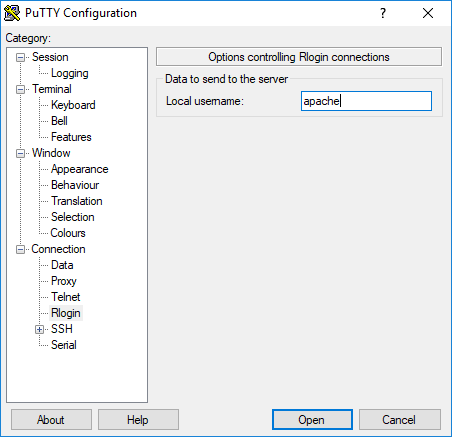Select the Proxy connection category
Viewport: 452px width, 437px height.
pyautogui.click(x=63, y=281)
